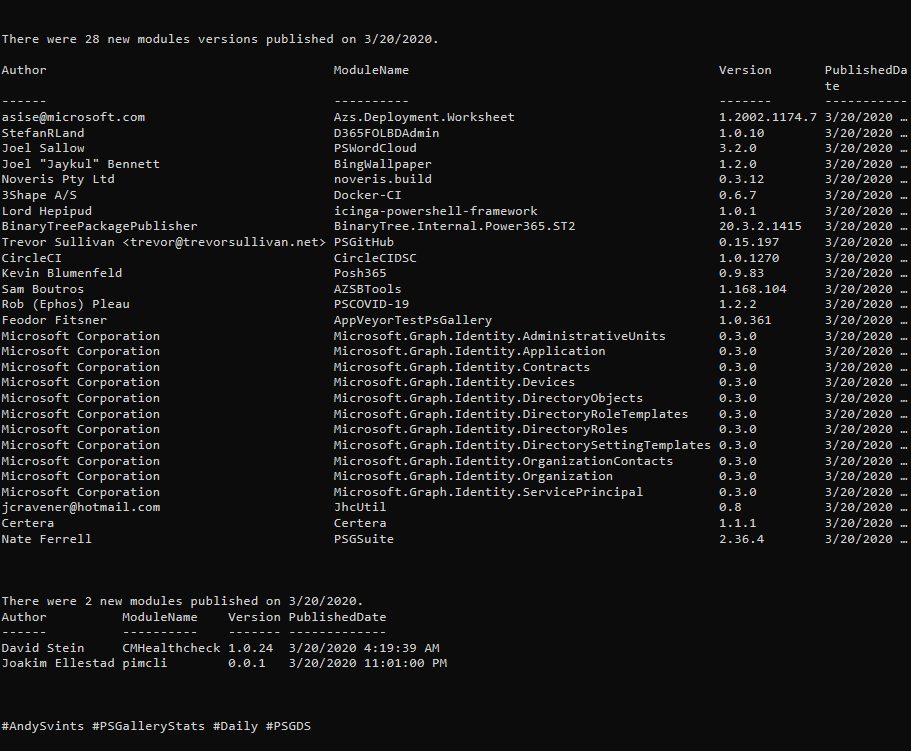Click module 'BinaryTree.Internal.Power365.ST2'

(454, 227)
